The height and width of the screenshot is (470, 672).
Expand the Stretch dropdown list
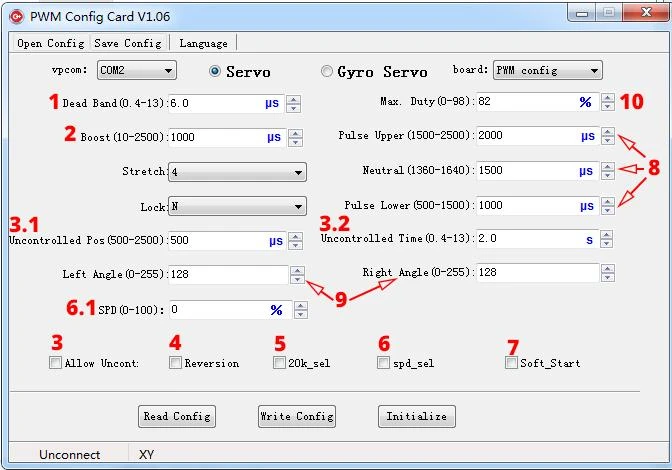pyautogui.click(x=237, y=172)
